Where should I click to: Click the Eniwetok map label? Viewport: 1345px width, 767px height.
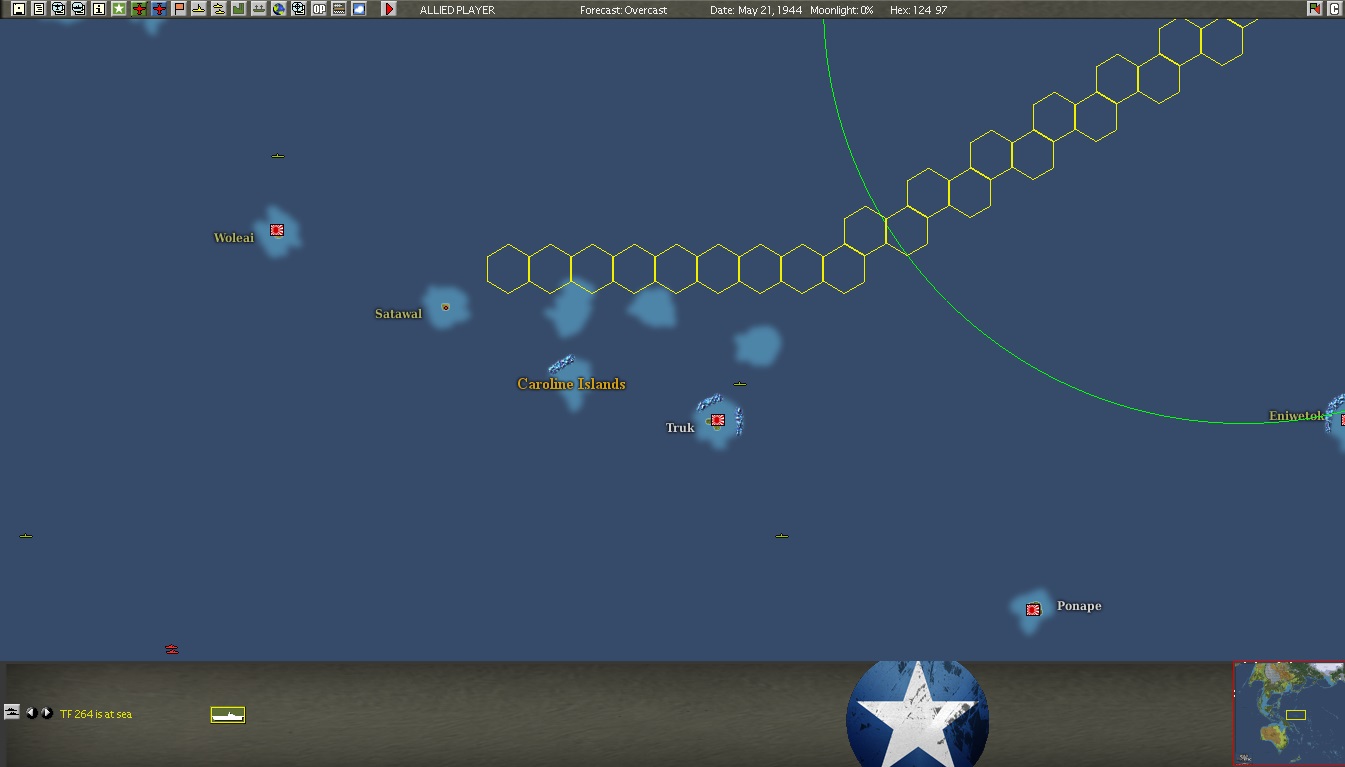1297,416
